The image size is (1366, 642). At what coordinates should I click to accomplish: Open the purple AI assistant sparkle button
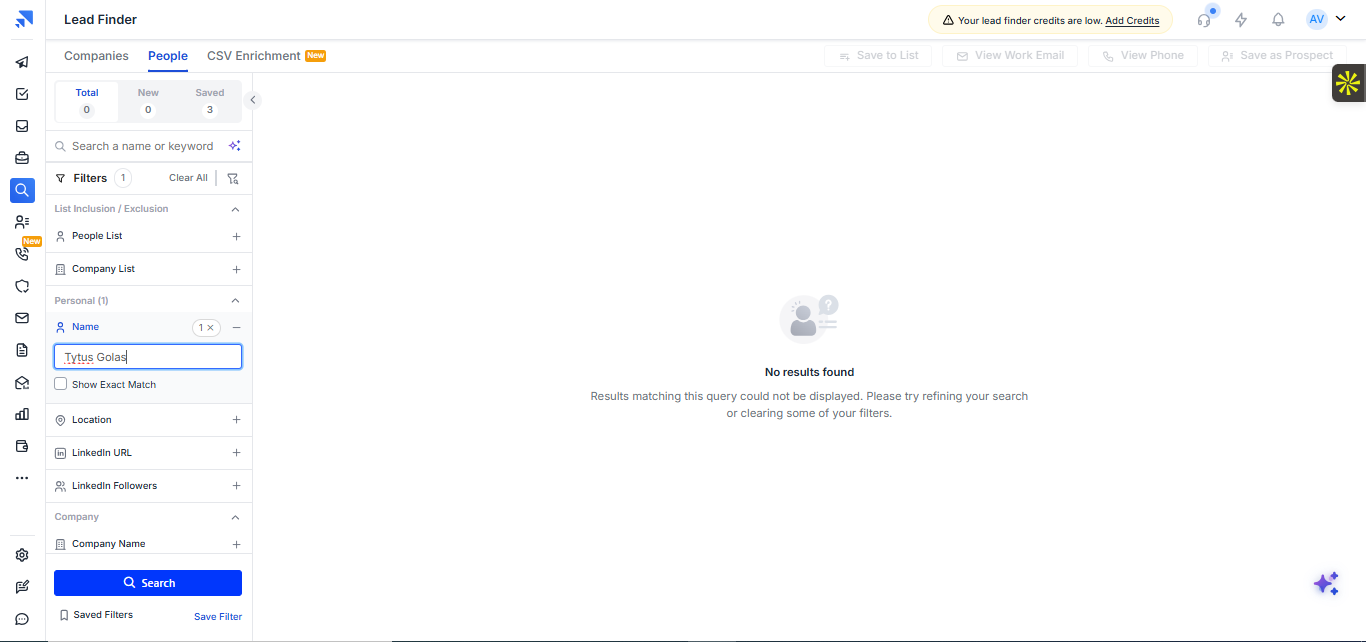click(1326, 583)
